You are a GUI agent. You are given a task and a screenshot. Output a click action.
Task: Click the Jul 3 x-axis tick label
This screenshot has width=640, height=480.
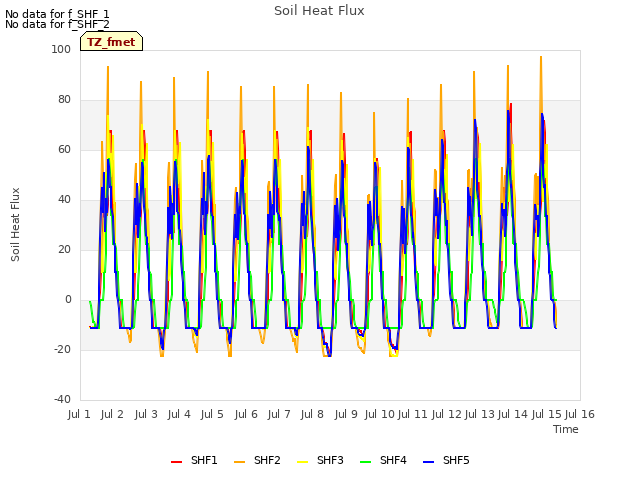(x=146, y=414)
